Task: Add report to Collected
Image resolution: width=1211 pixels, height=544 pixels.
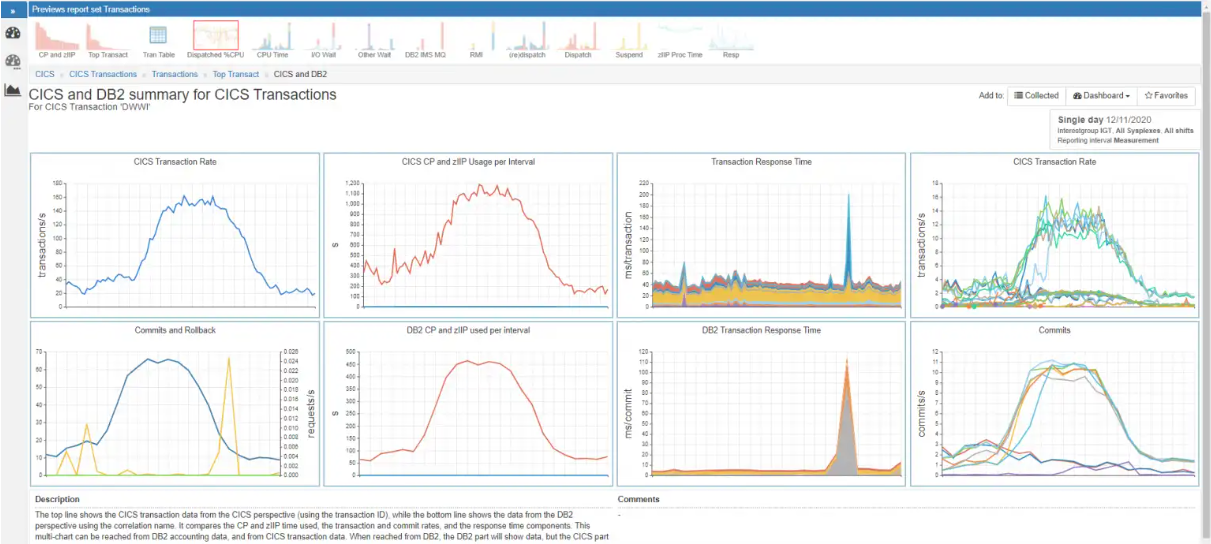Action: tap(1036, 96)
